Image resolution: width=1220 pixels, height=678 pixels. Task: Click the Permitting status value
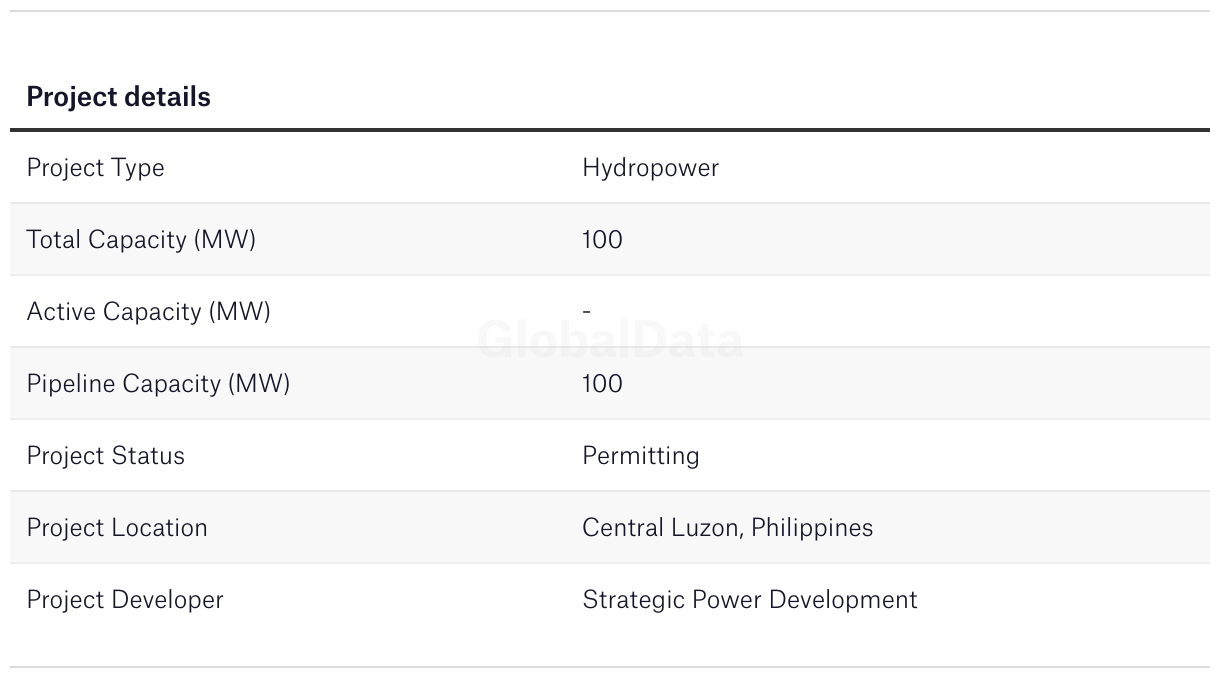click(640, 456)
